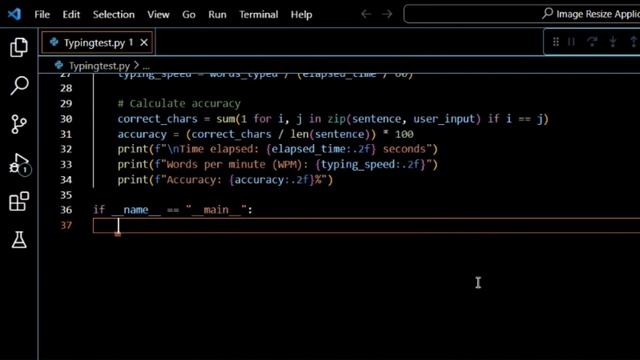This screenshot has width=640, height=360.
Task: Open the Testing flask view
Action: (x=19, y=240)
